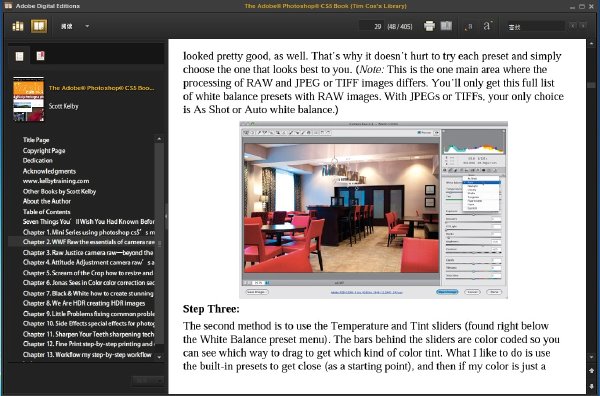The width and height of the screenshot is (600, 396).
Task: Go to Chapter 7. Black & White
Action: pos(88,293)
